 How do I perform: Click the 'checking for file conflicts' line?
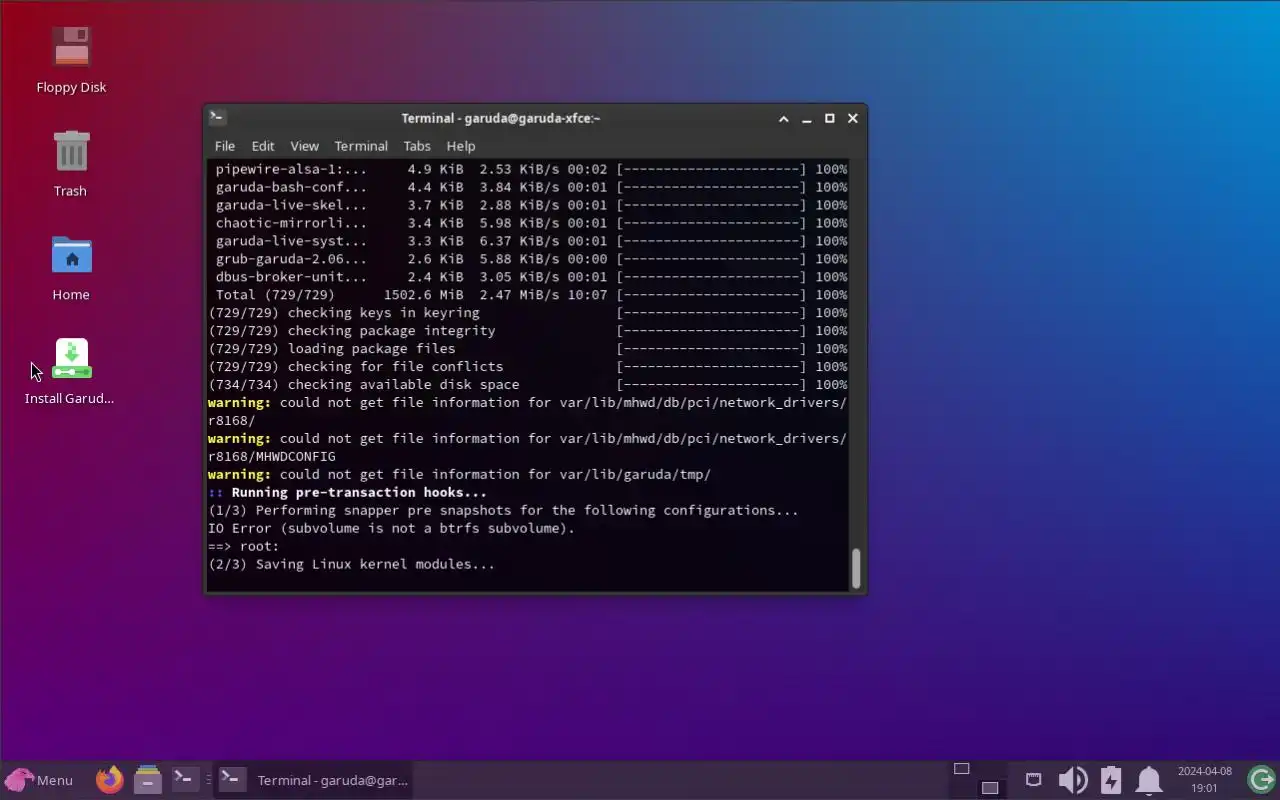point(528,367)
